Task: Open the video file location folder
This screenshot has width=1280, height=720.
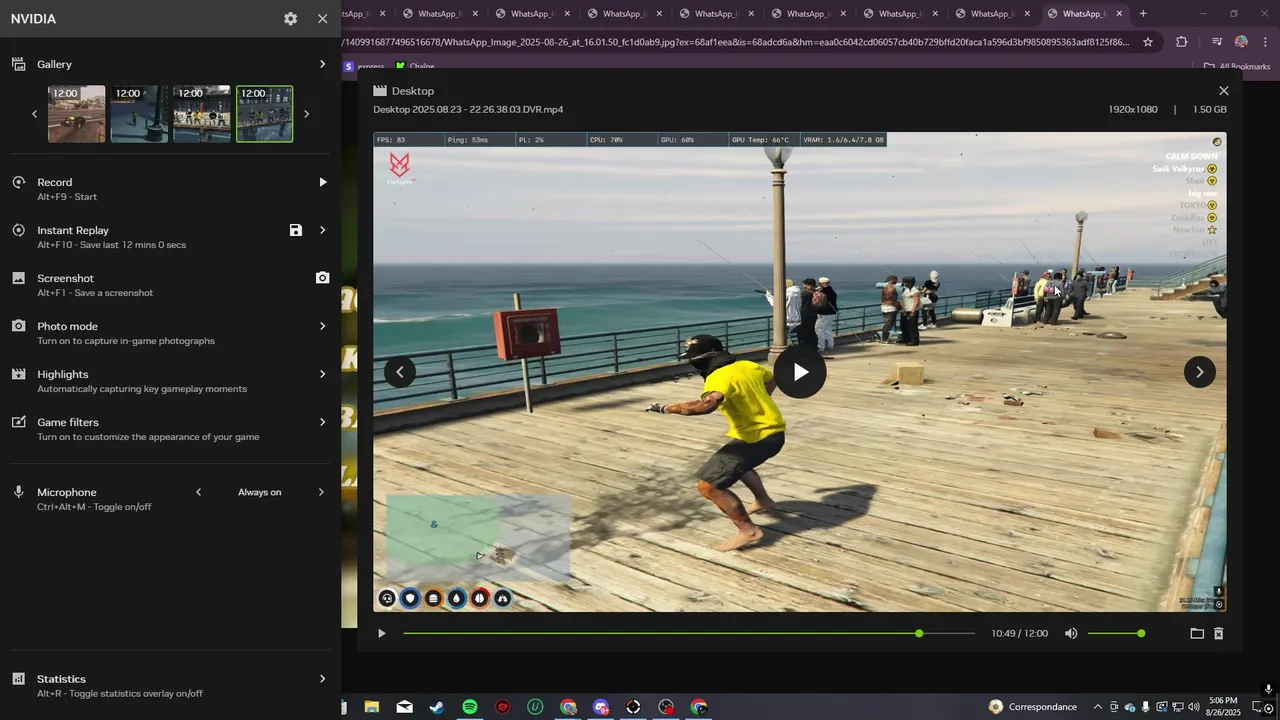Action: (1196, 633)
